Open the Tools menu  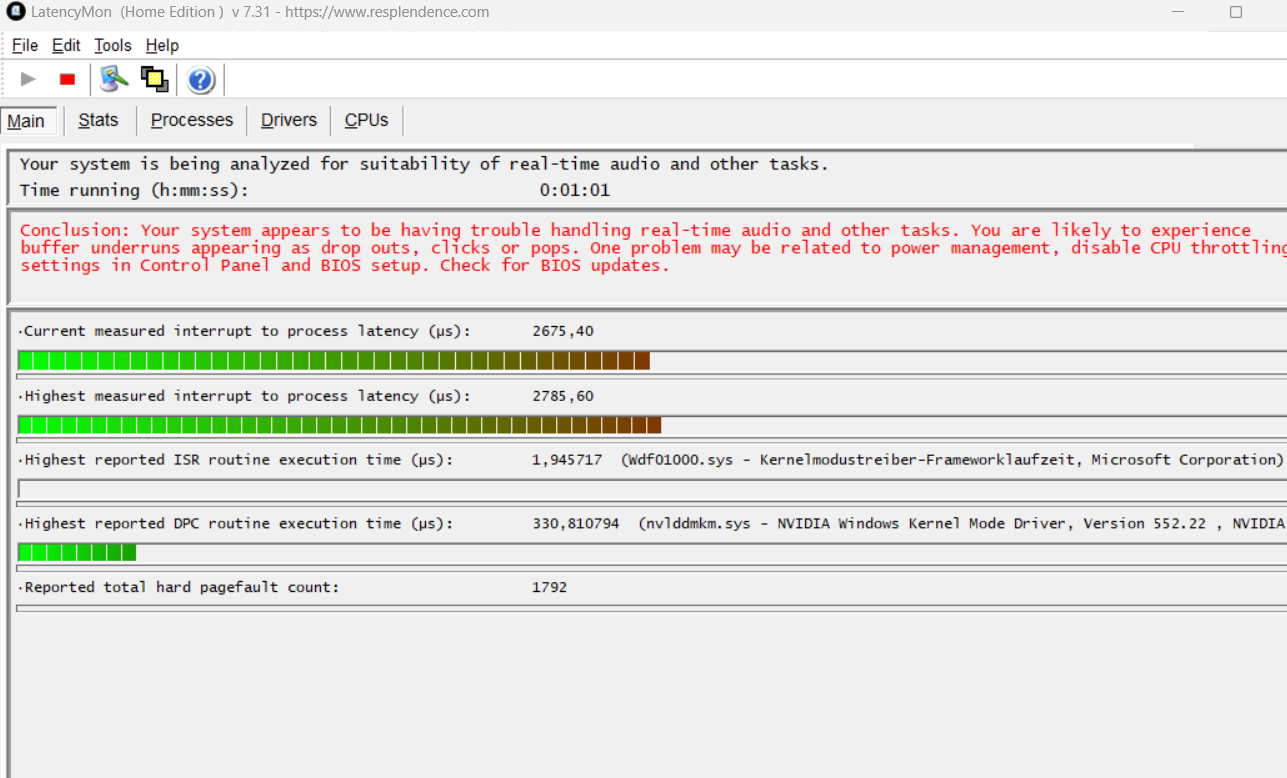pyautogui.click(x=113, y=45)
